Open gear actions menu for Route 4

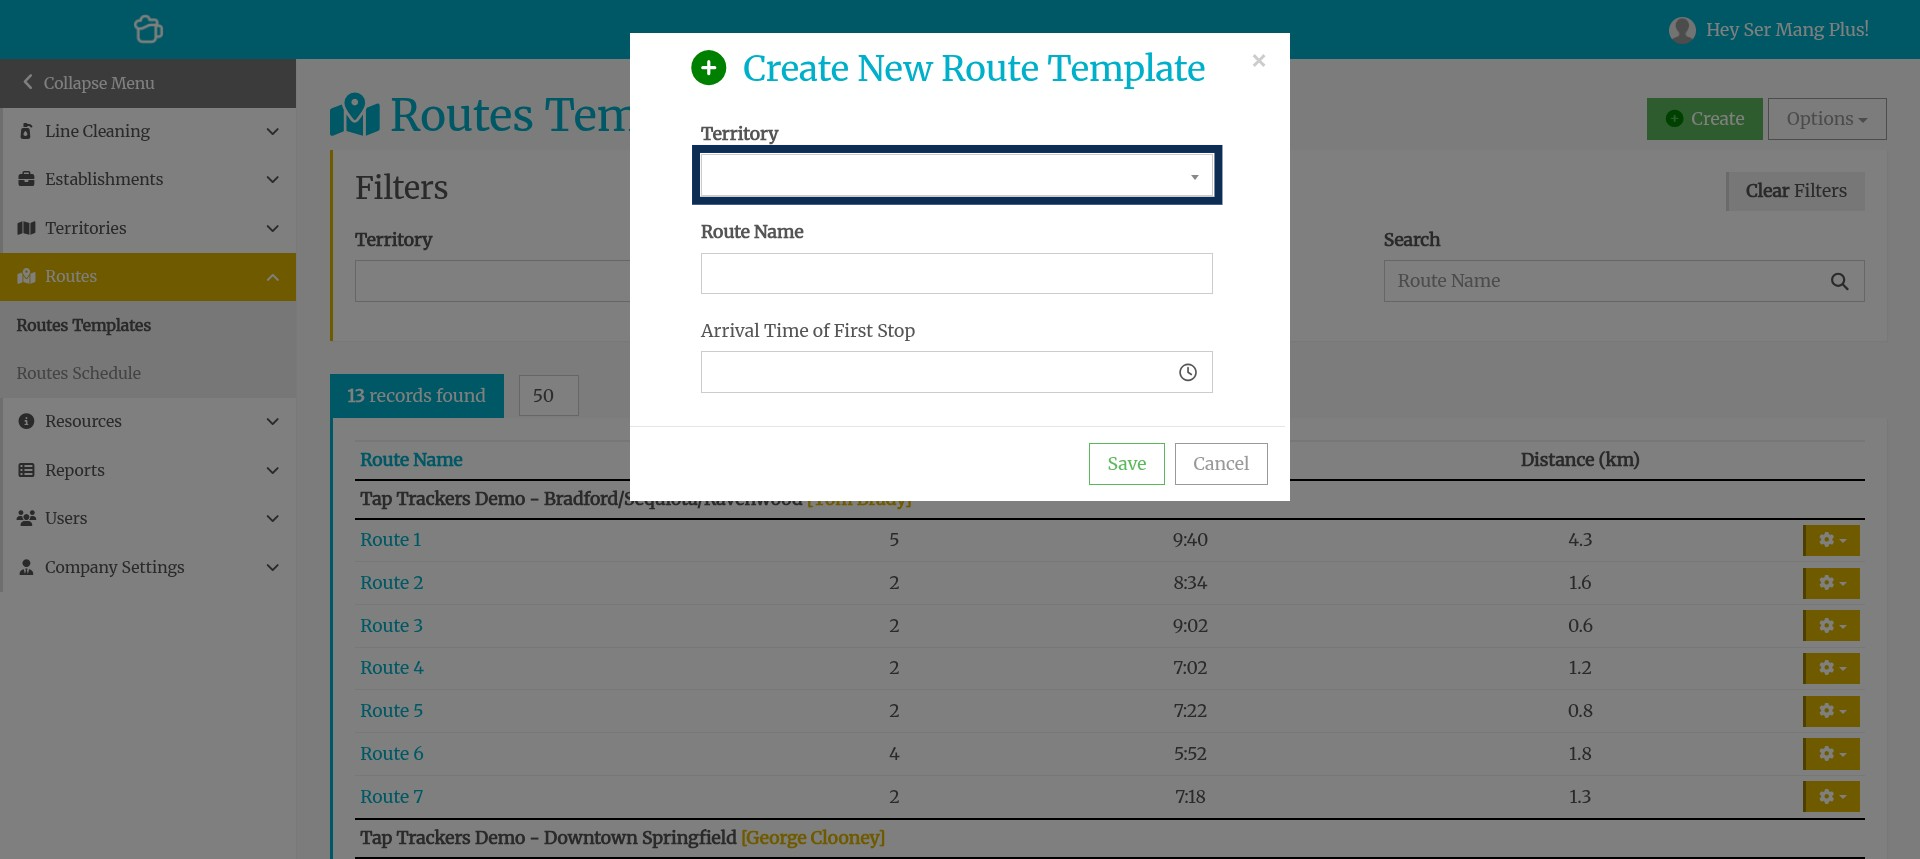tap(1830, 668)
